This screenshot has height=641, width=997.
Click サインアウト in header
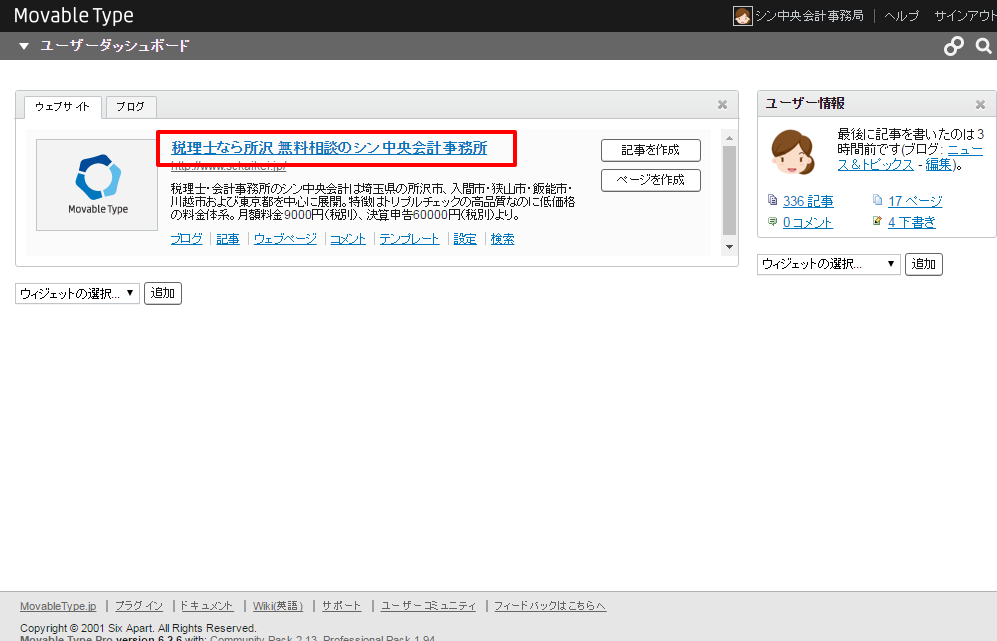click(x=965, y=16)
